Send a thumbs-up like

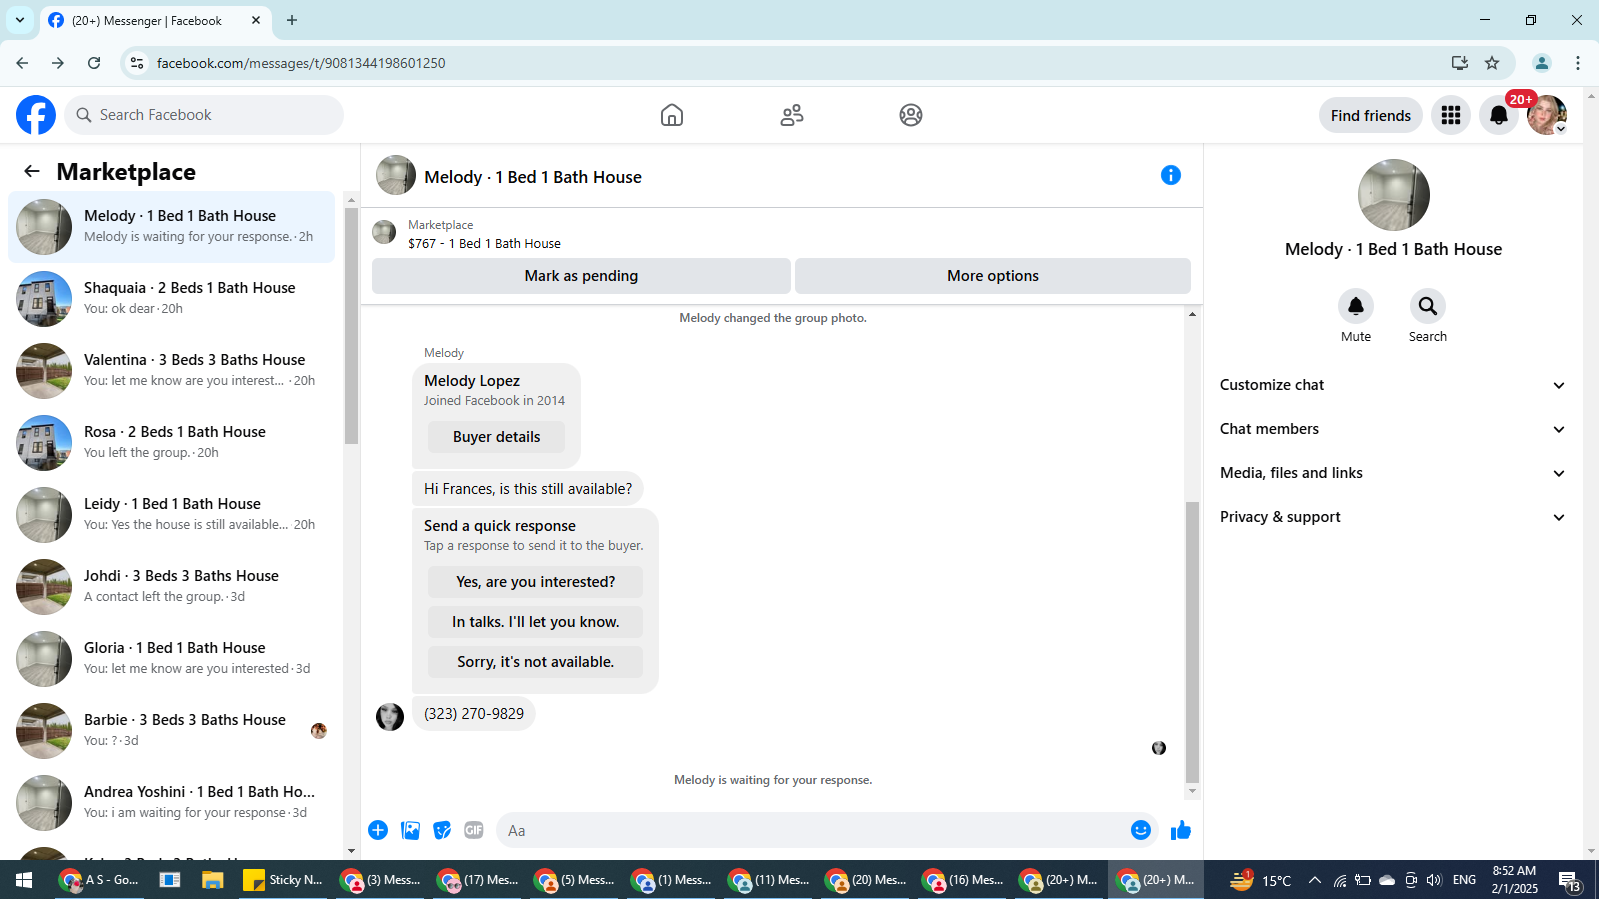[1181, 830]
